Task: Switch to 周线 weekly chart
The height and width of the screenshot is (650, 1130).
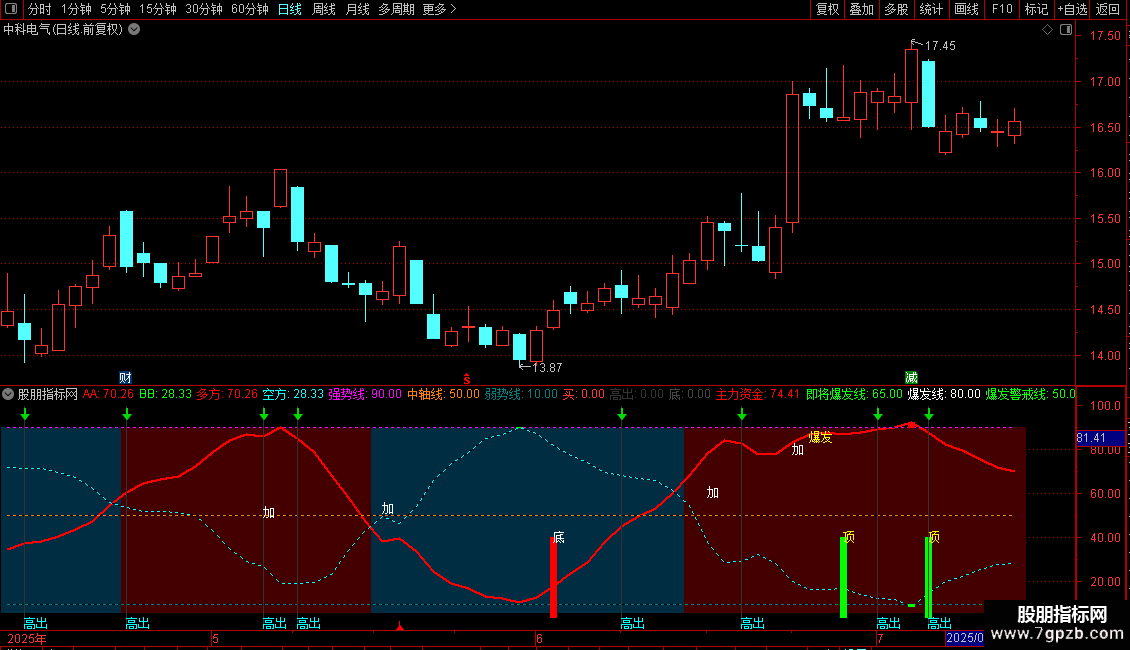Action: pyautogui.click(x=324, y=9)
